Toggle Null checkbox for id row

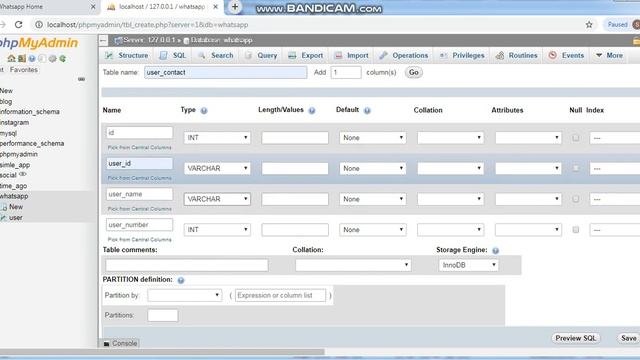576,138
